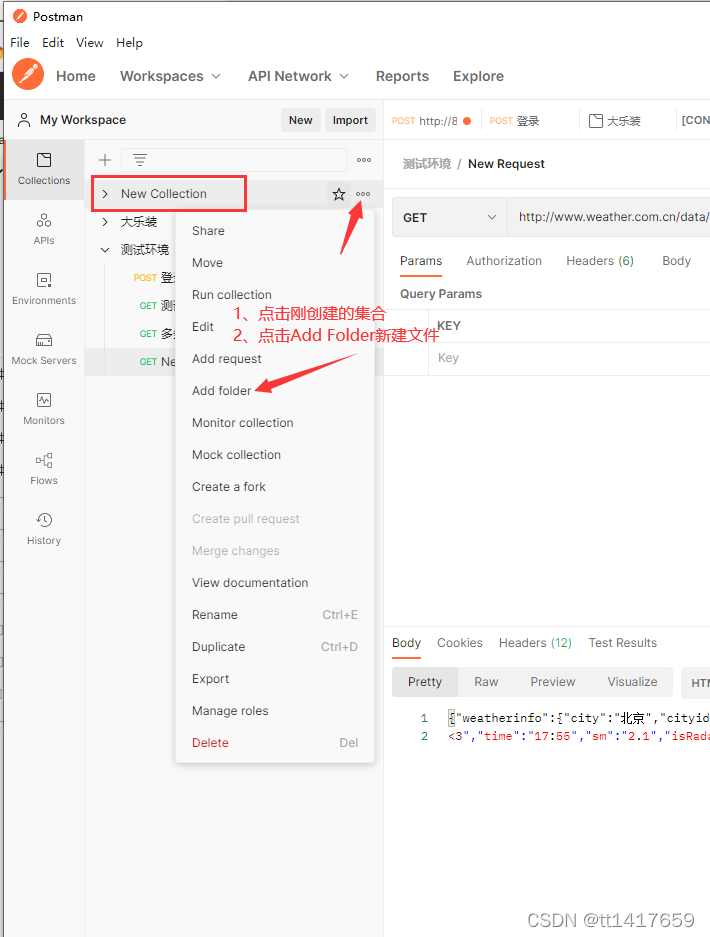Click the collections search field
Image resolution: width=710 pixels, height=937 pixels.
tap(234, 160)
